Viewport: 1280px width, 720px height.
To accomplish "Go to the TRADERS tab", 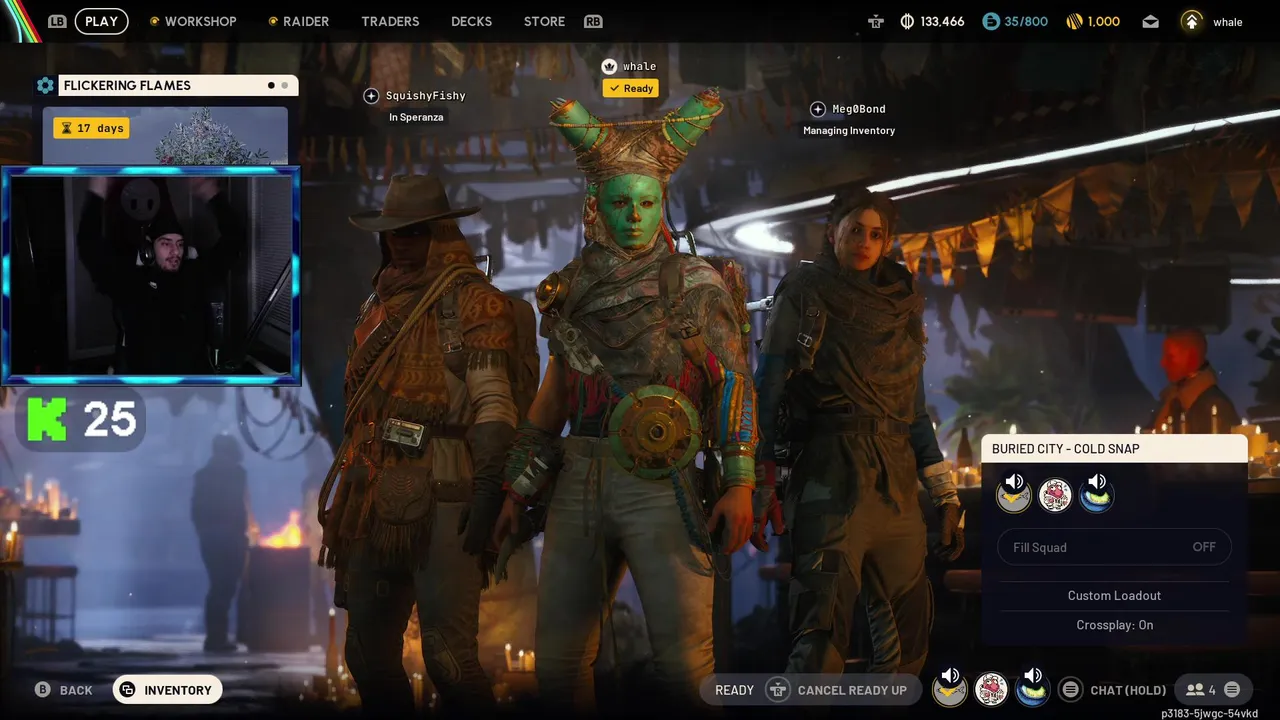I will coord(390,21).
